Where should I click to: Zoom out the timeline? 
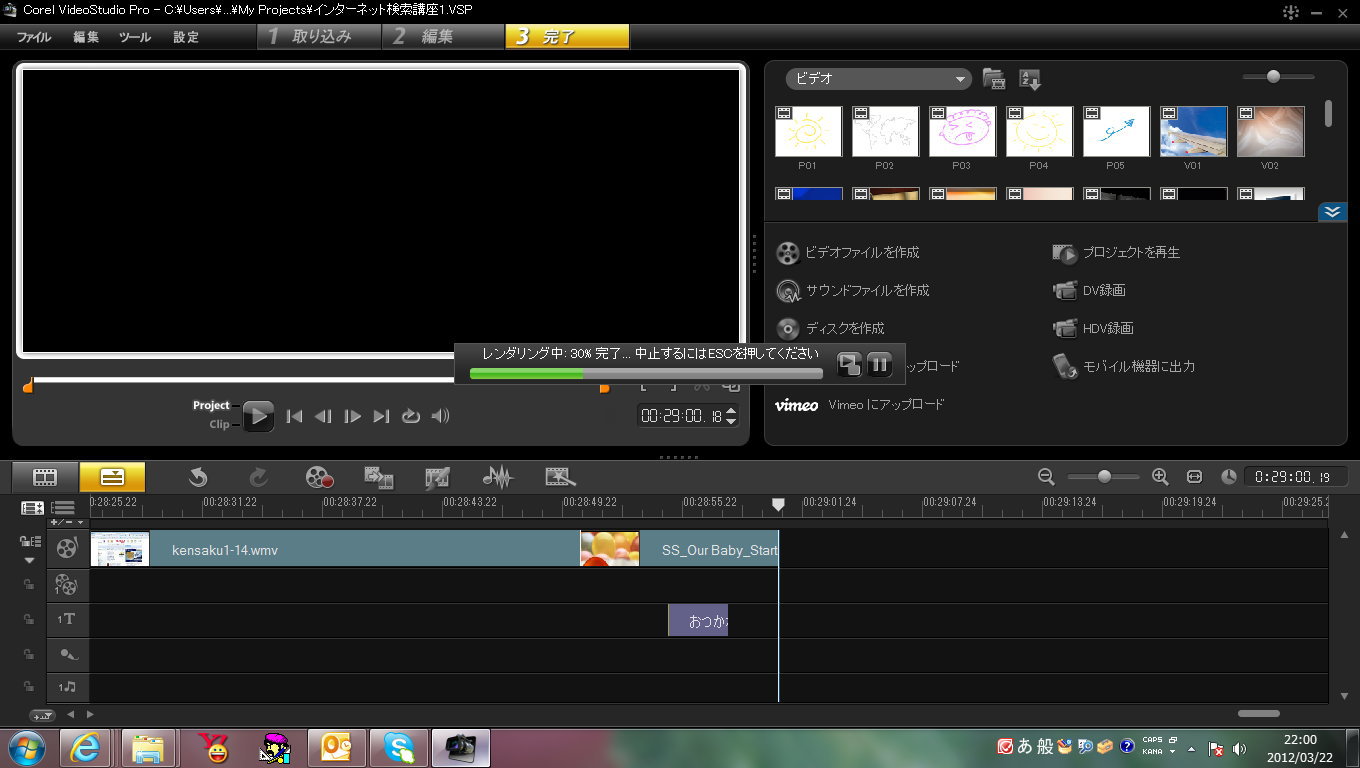tap(1046, 477)
